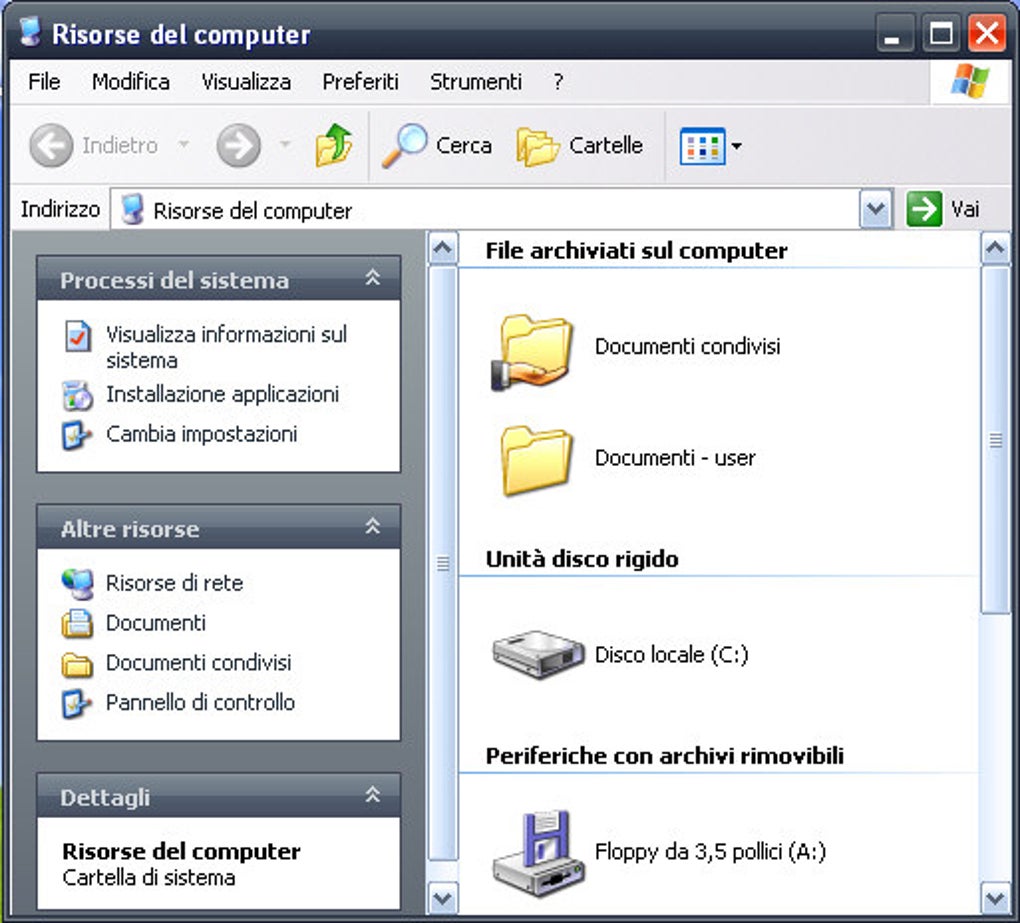Click the address bar computer icon
The height and width of the screenshot is (923, 1020).
[133, 209]
